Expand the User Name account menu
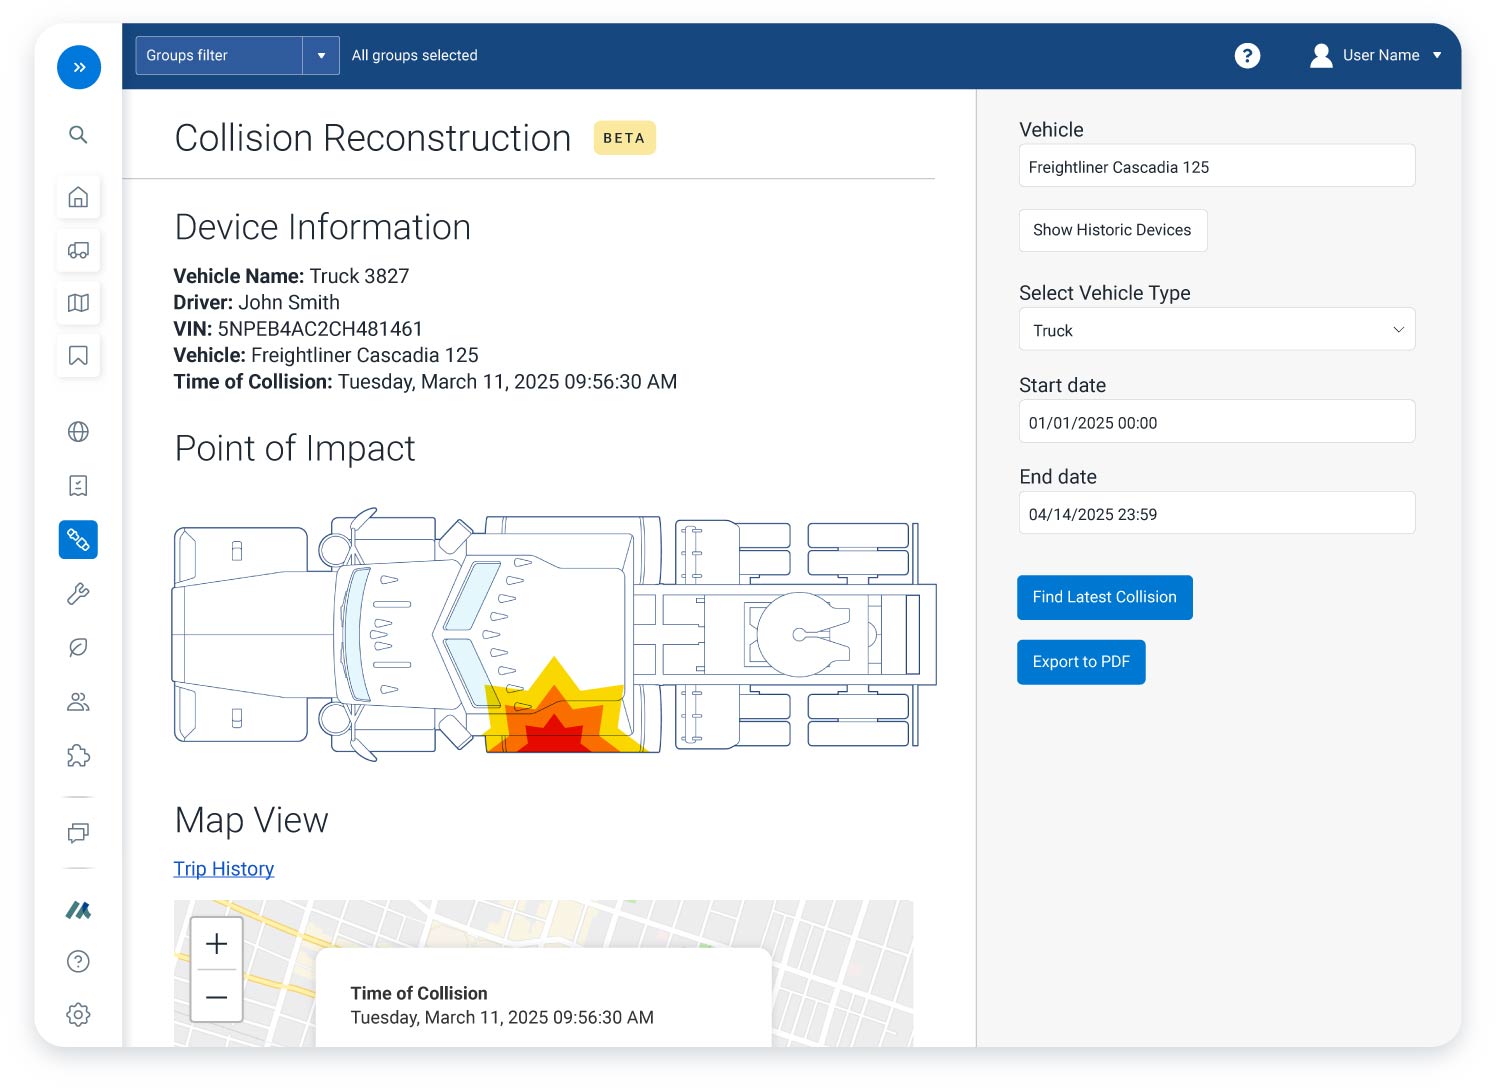This screenshot has height=1092, width=1496. (1437, 56)
